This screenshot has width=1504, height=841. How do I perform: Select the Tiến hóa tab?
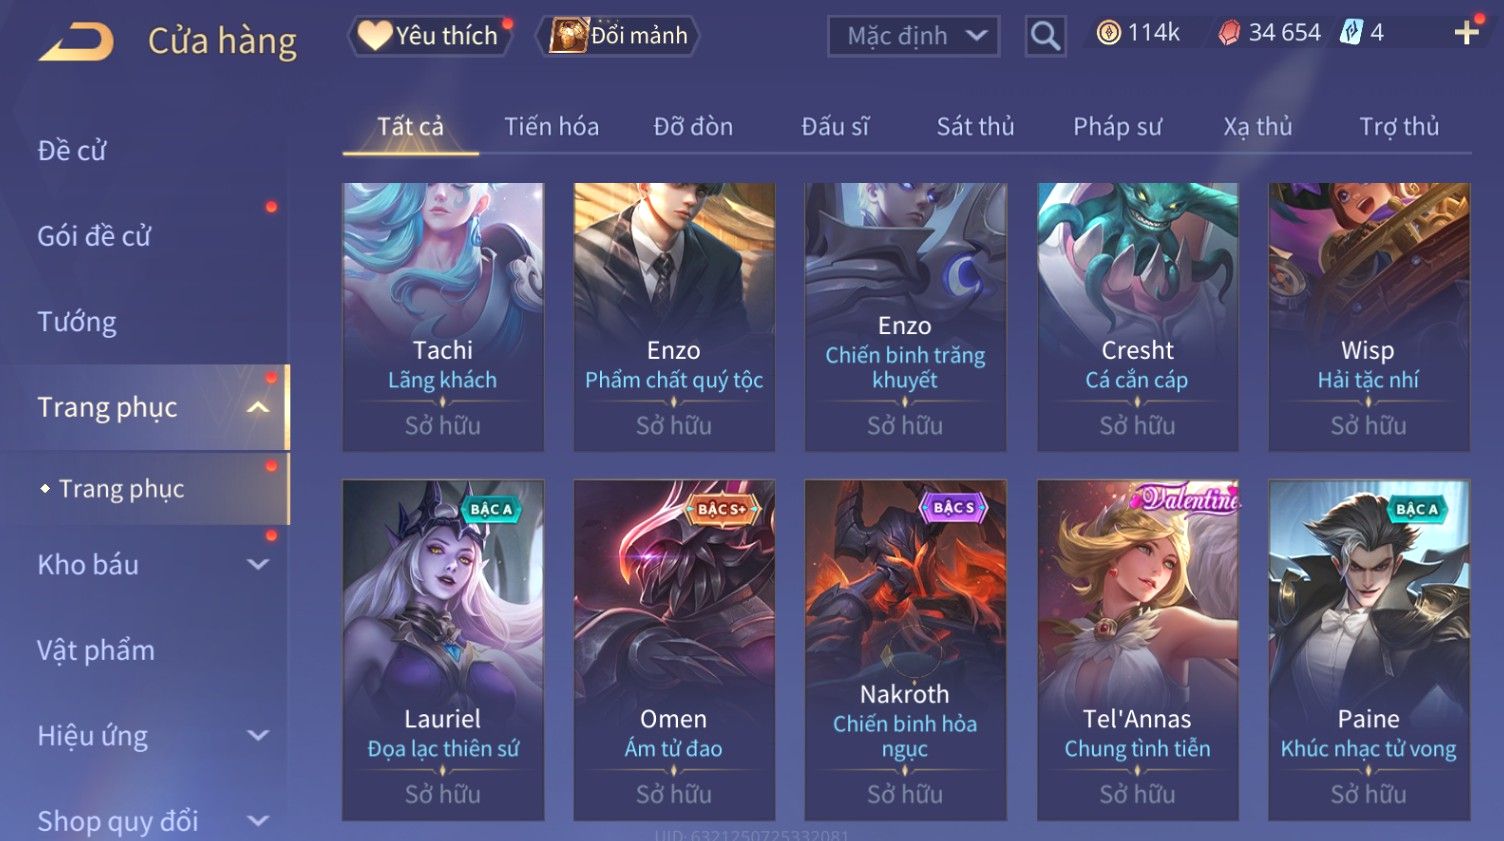(x=551, y=127)
